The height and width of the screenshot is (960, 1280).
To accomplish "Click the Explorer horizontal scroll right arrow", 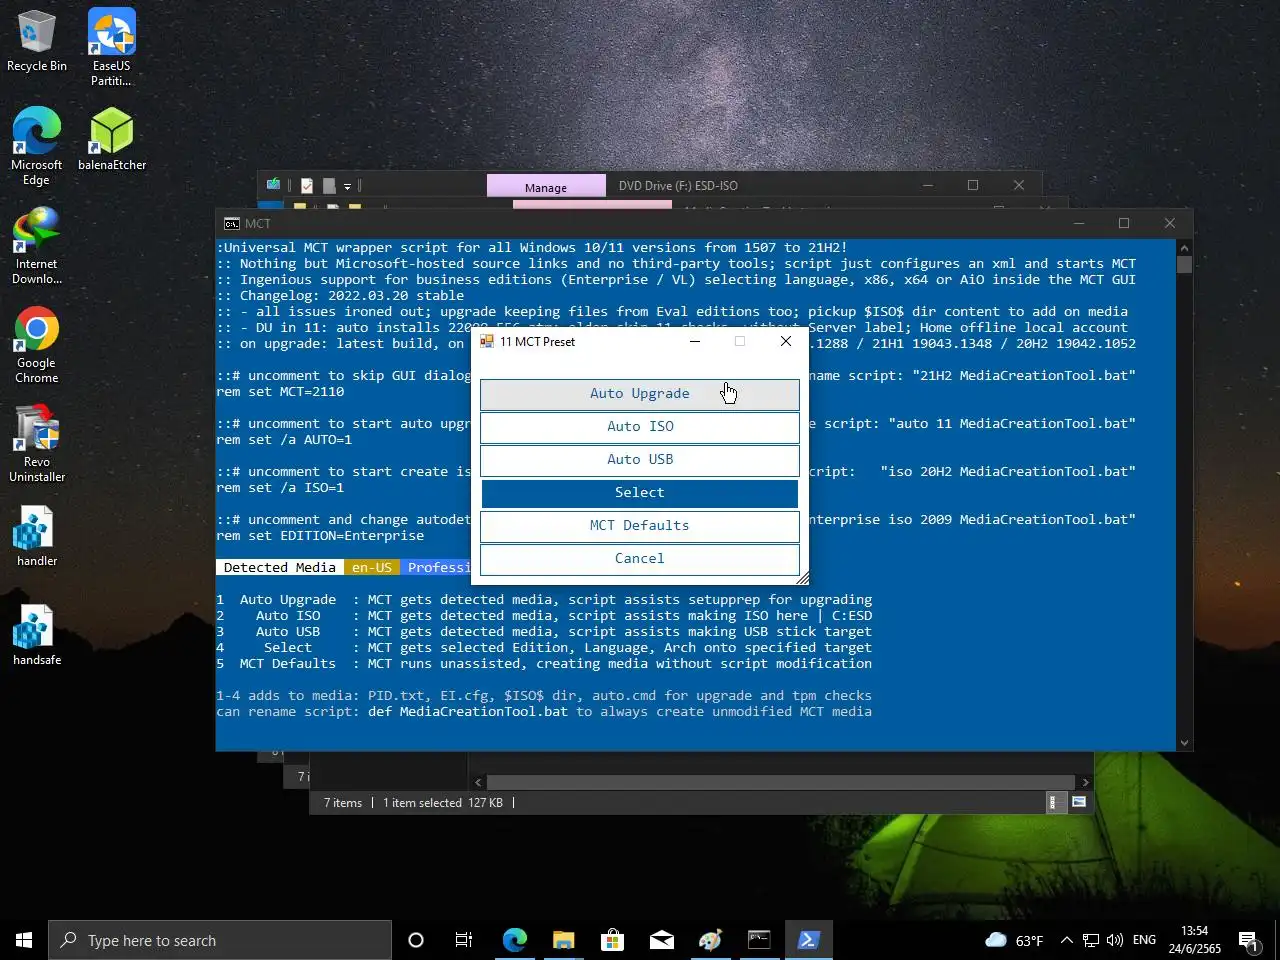I will [x=1085, y=782].
